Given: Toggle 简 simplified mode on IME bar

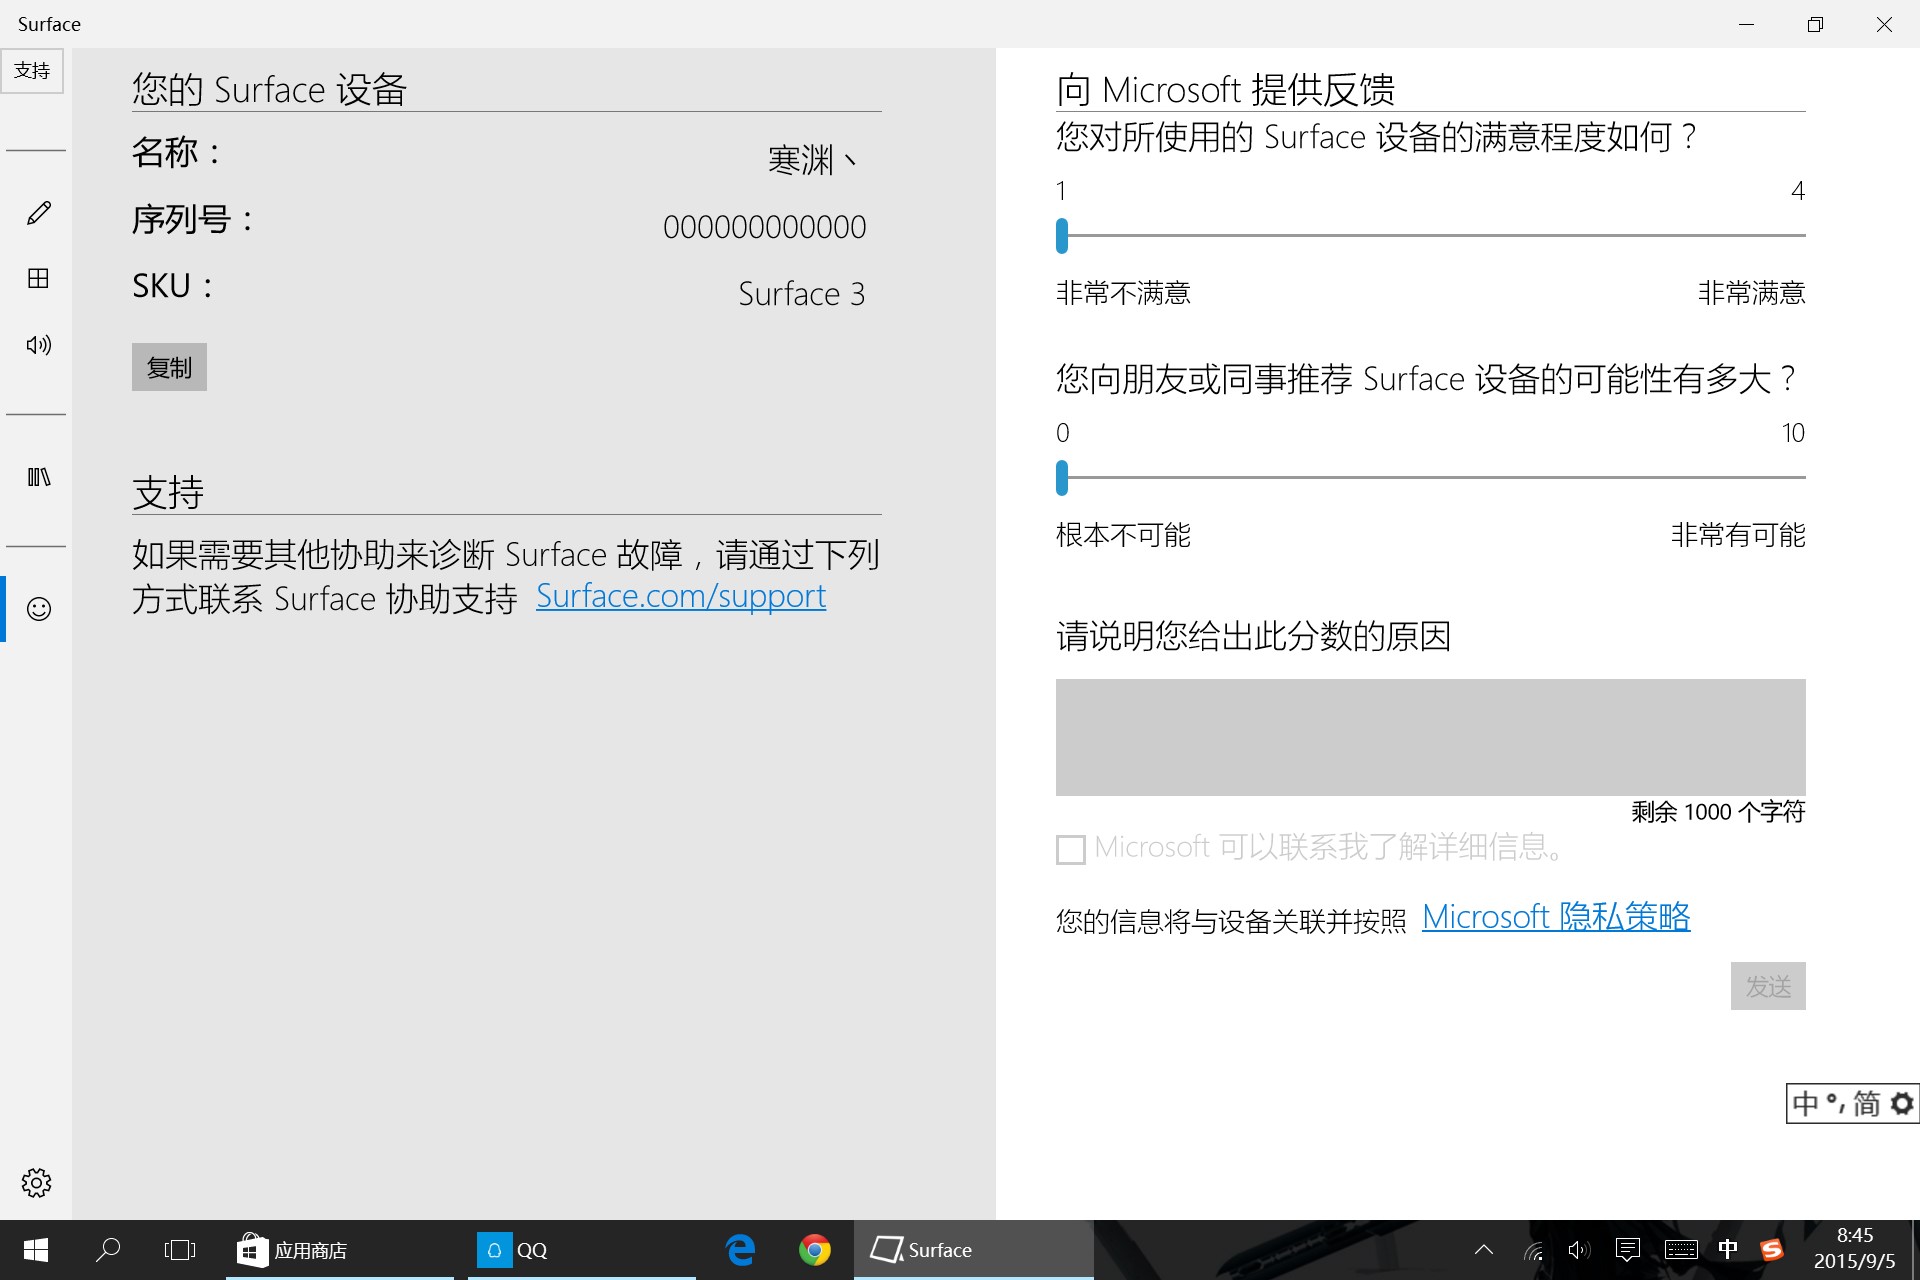Looking at the screenshot, I should (1866, 1104).
